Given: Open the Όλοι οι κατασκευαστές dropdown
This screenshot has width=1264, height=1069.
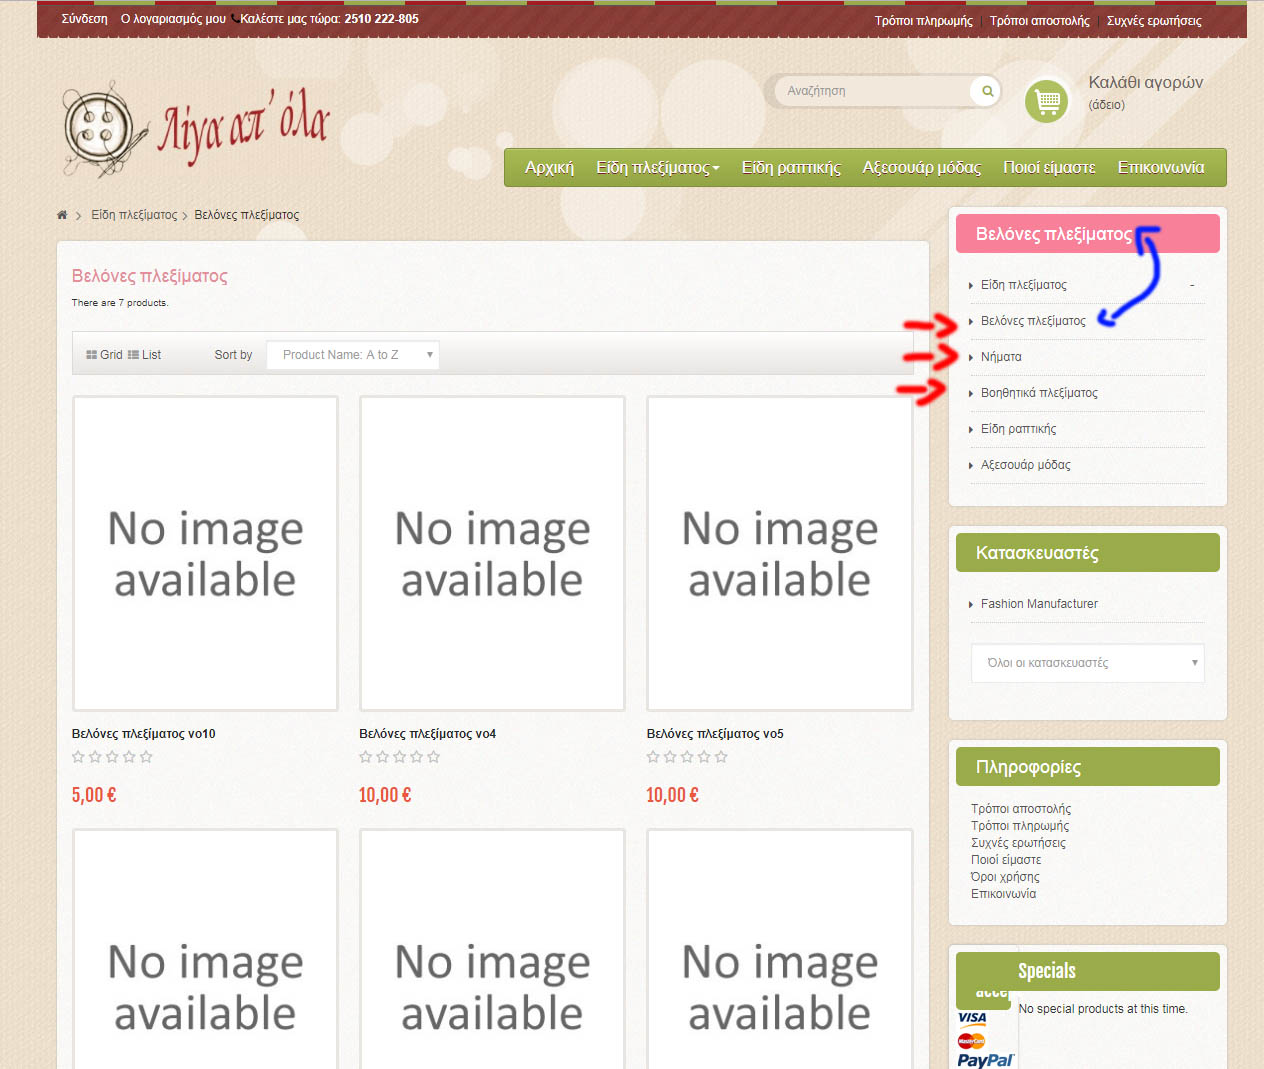Looking at the screenshot, I should 1087,663.
